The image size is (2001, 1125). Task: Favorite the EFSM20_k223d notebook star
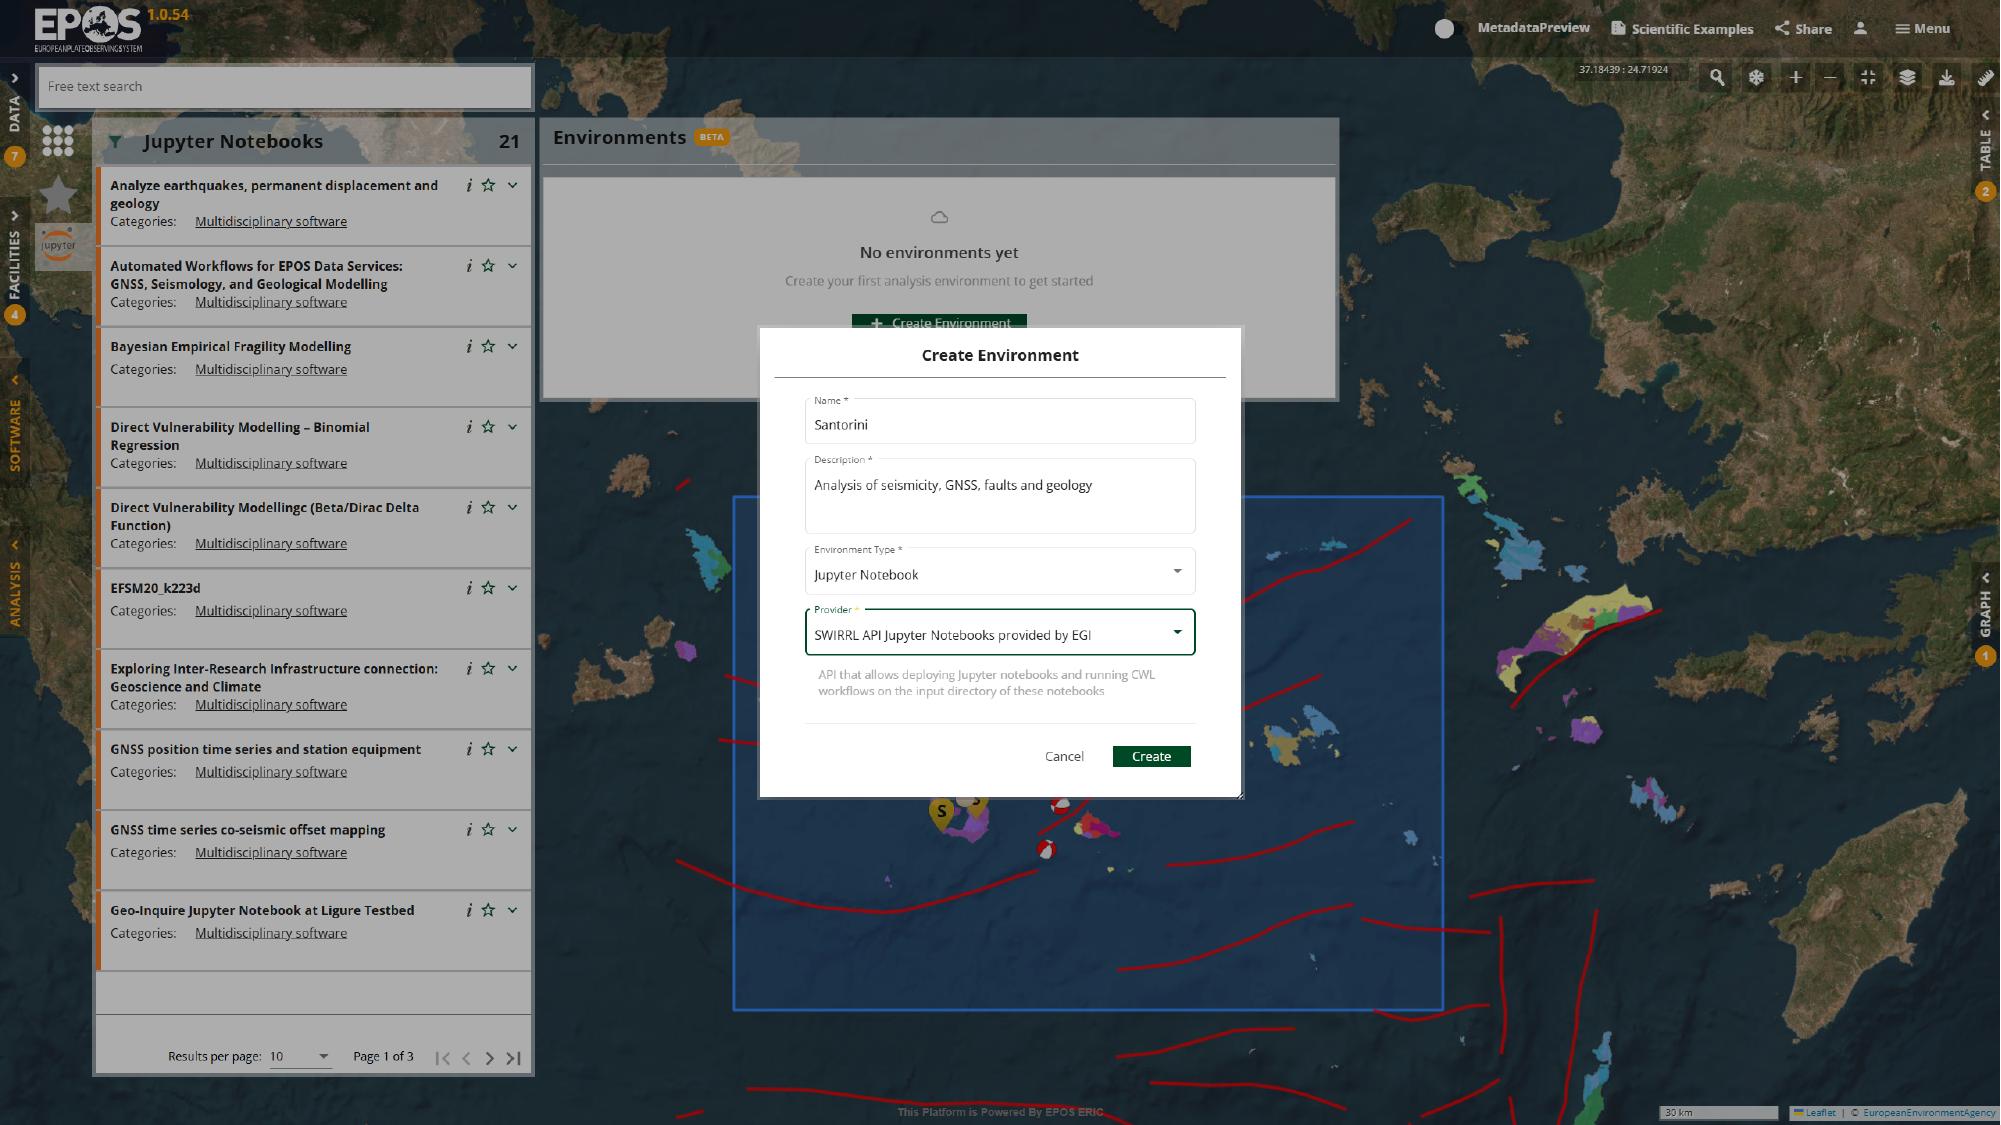(488, 588)
